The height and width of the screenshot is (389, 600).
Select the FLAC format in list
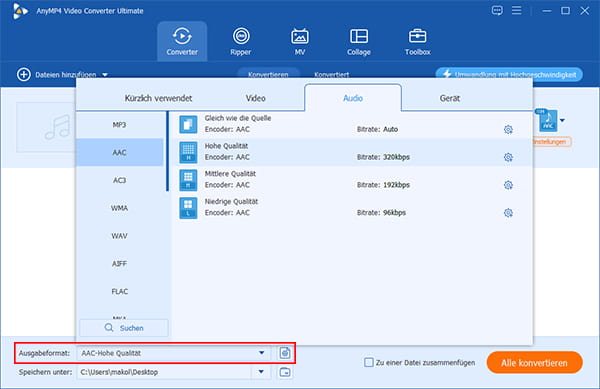tap(120, 291)
